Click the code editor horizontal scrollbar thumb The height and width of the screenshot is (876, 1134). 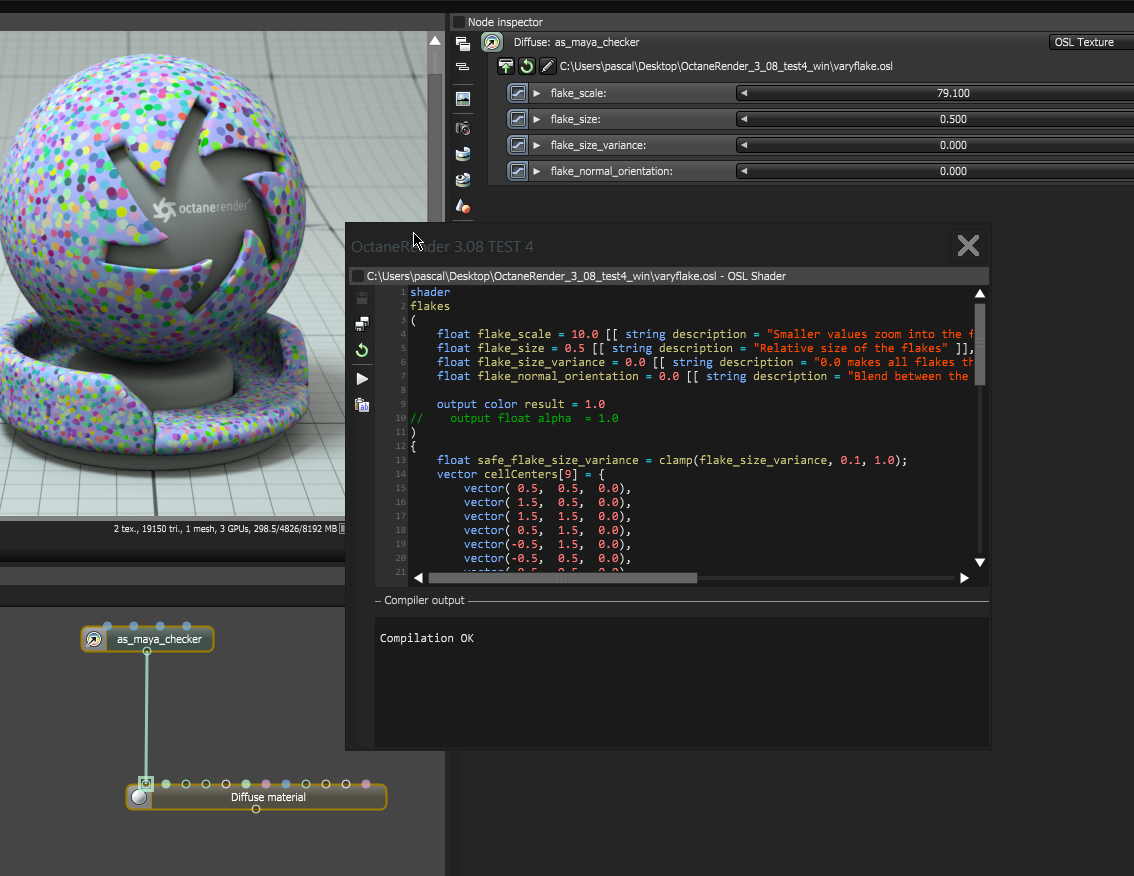pos(563,578)
